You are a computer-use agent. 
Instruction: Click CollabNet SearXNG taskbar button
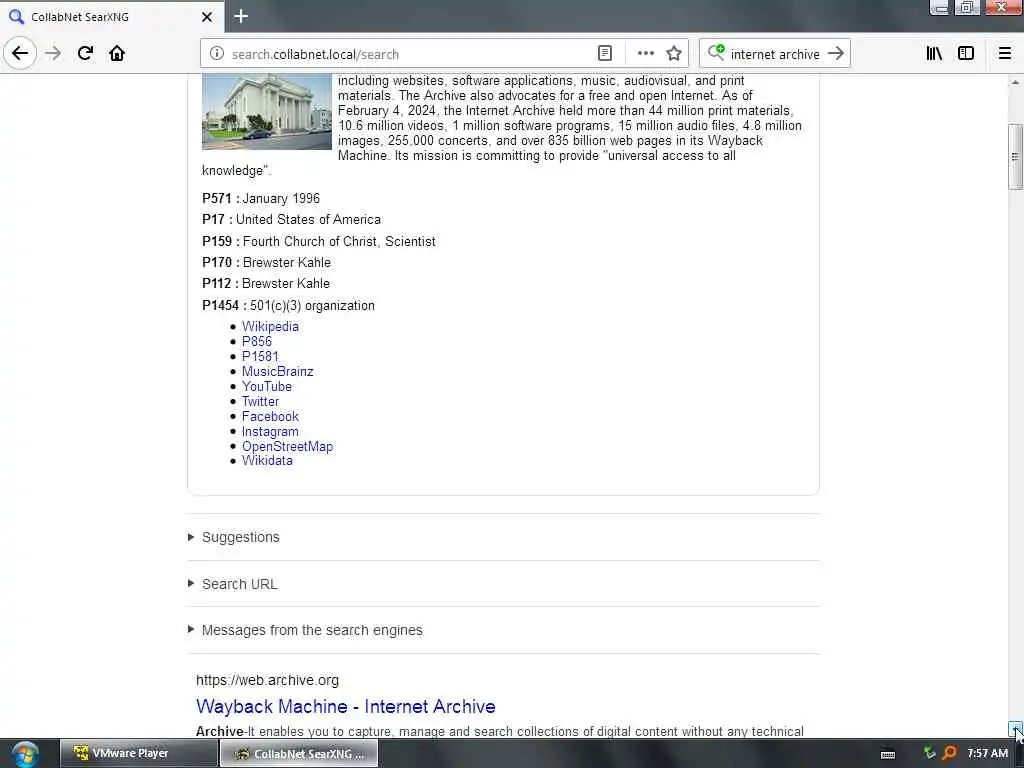tap(298, 754)
